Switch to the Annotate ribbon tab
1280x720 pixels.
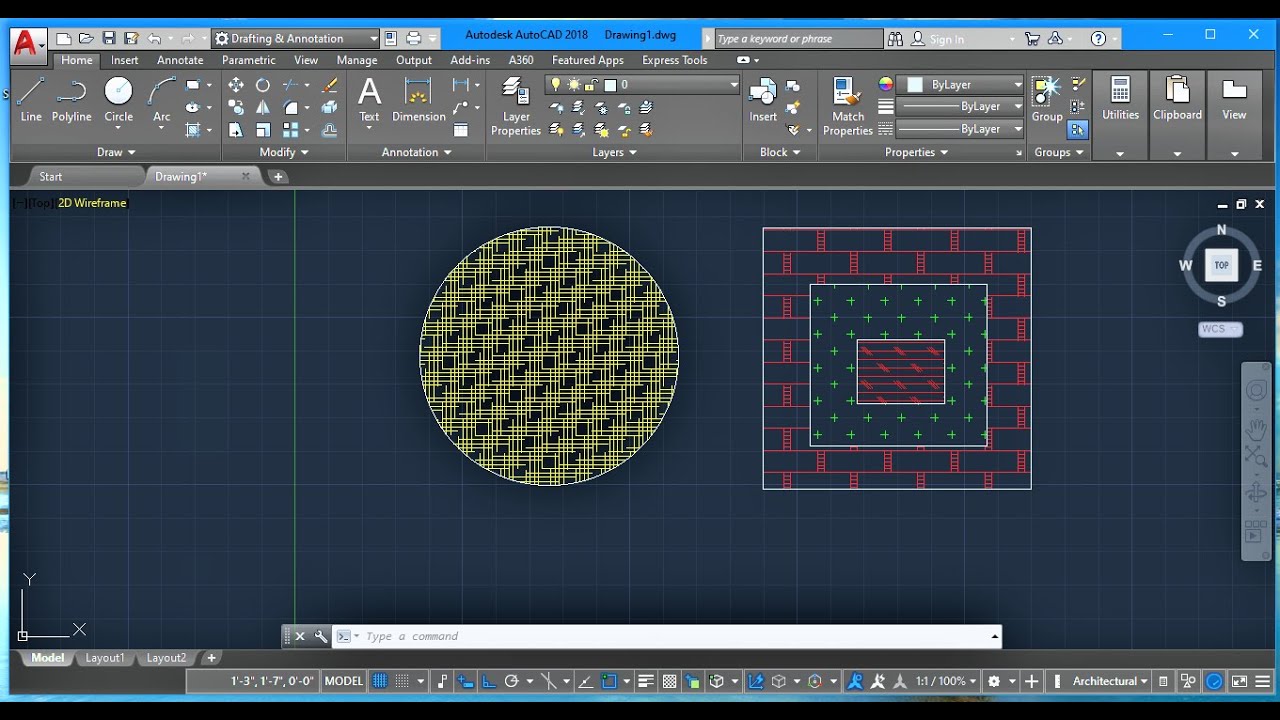tap(180, 60)
